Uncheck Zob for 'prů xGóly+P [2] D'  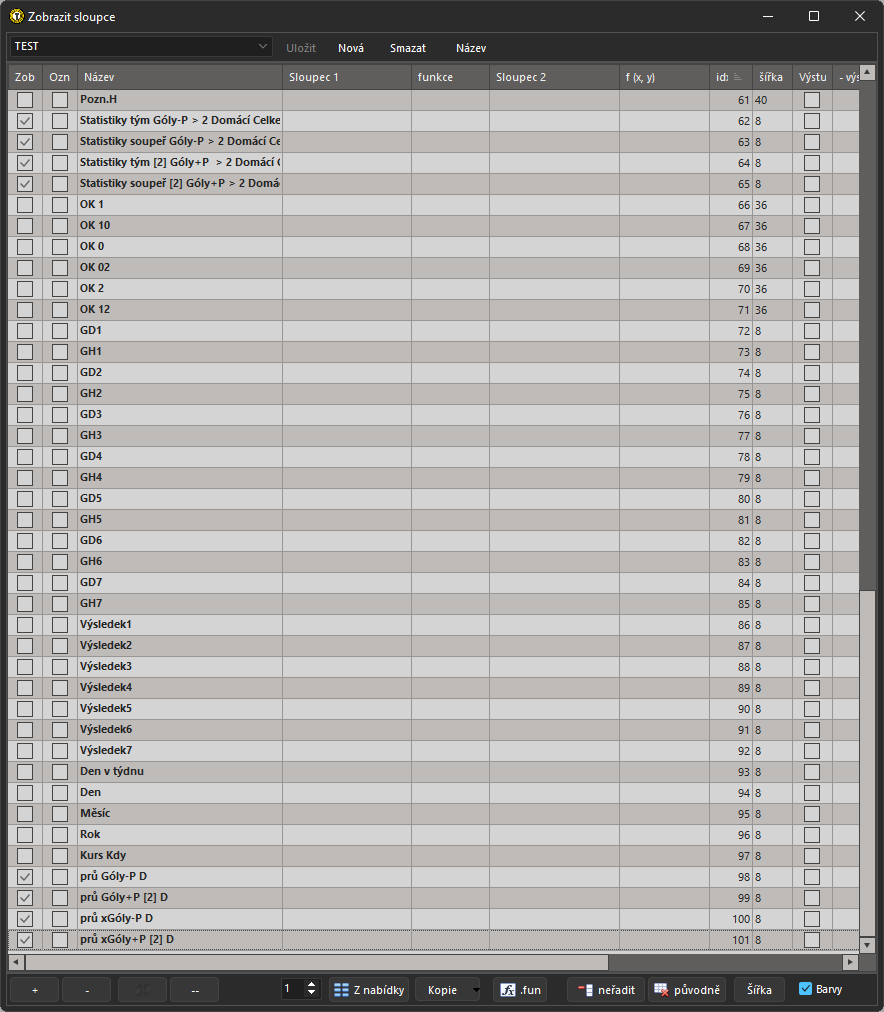pos(25,940)
